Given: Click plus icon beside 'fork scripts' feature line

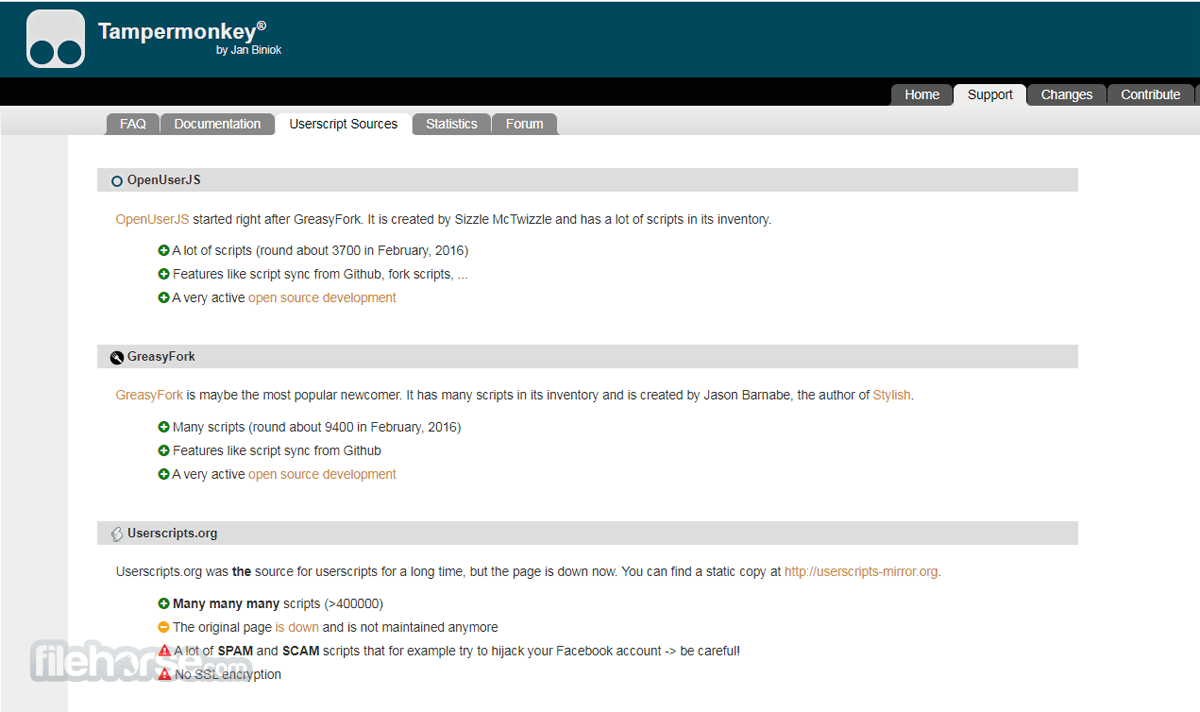Looking at the screenshot, I should (x=164, y=274).
